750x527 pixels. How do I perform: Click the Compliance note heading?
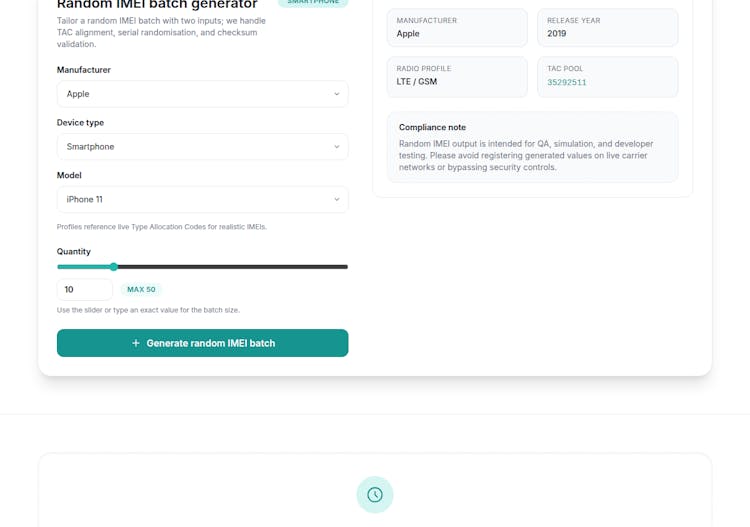click(432, 127)
